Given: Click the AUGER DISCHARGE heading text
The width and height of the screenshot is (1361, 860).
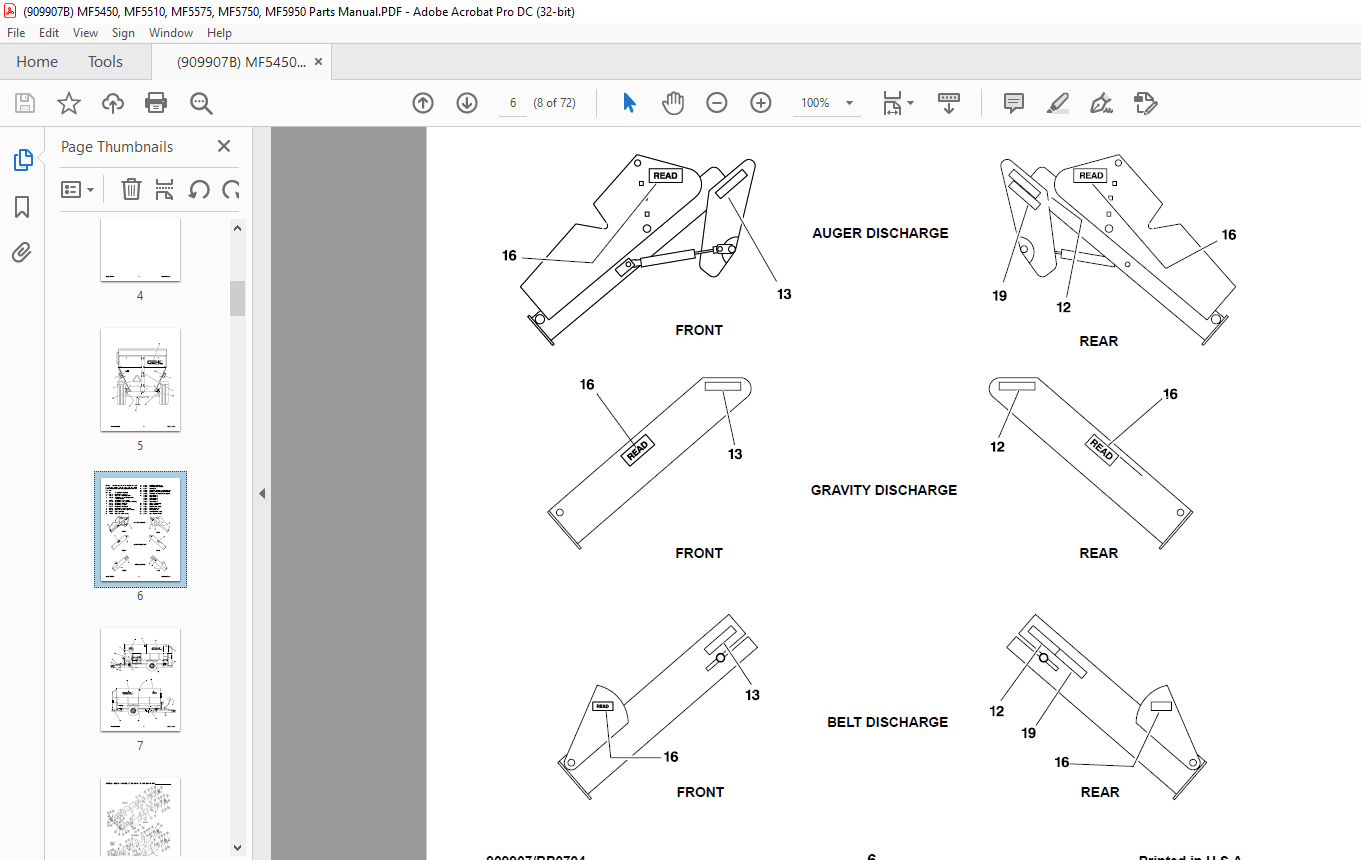Looking at the screenshot, I should (880, 233).
